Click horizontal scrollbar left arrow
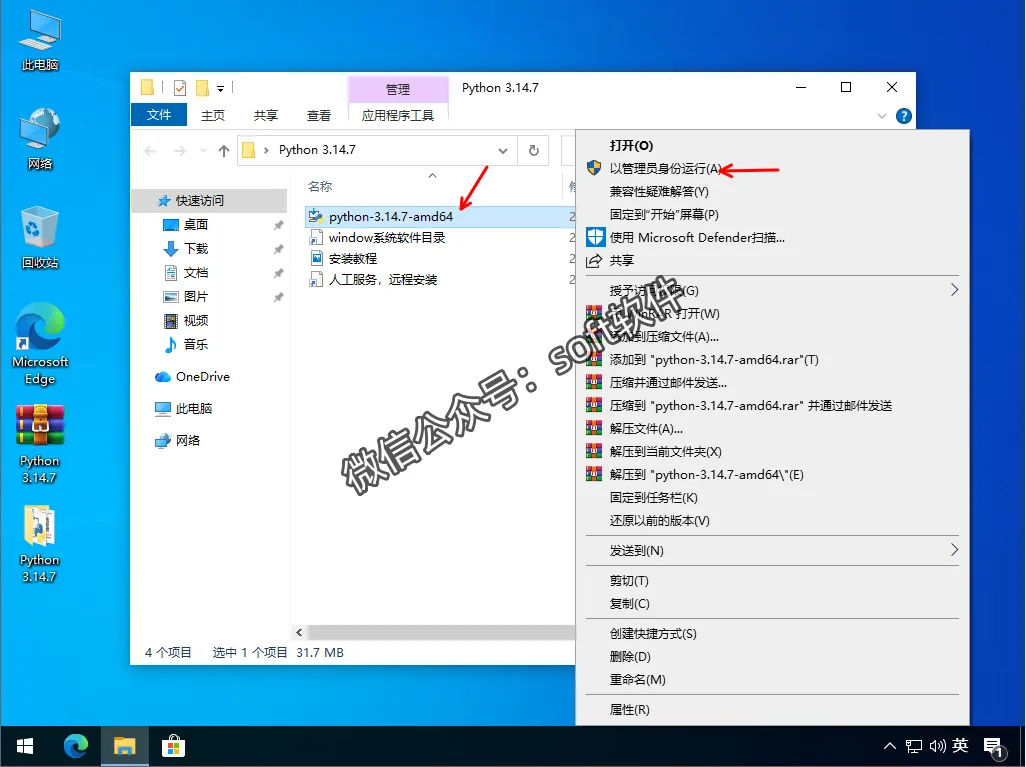This screenshot has height=767, width=1026. pos(299,632)
